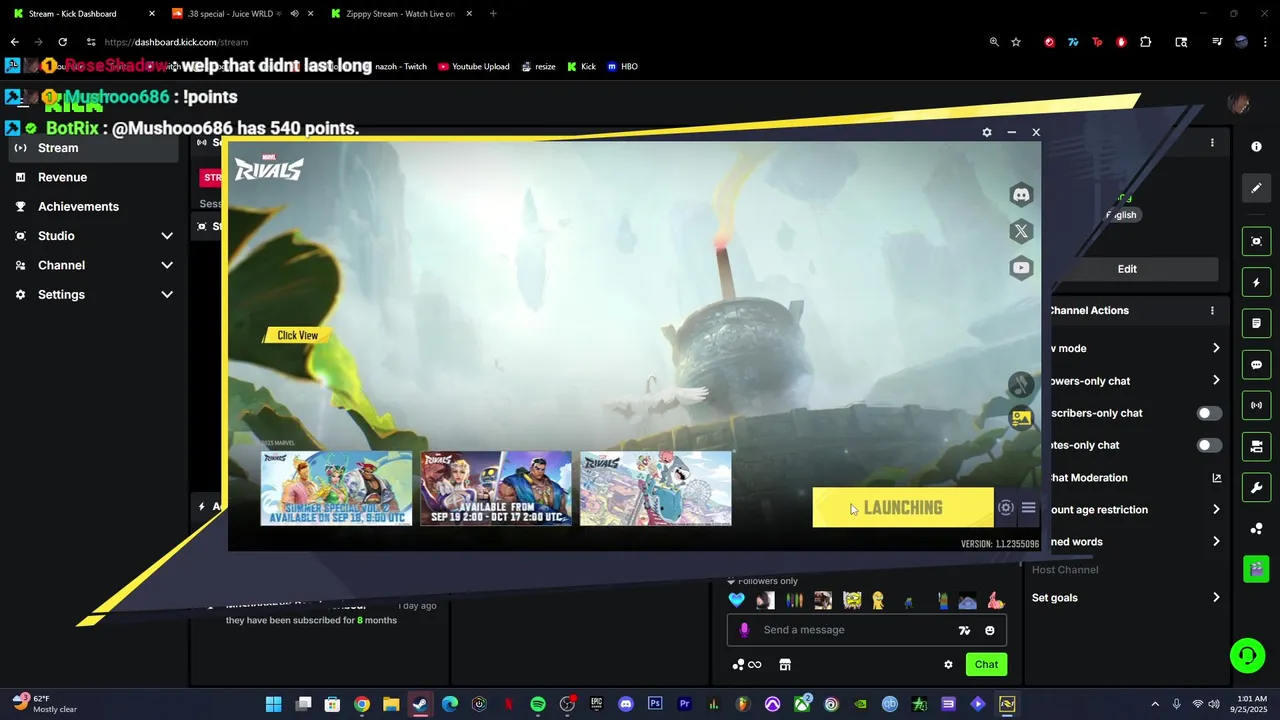
Task: Open Spotify from the Windows taskbar
Action: [x=538, y=704]
